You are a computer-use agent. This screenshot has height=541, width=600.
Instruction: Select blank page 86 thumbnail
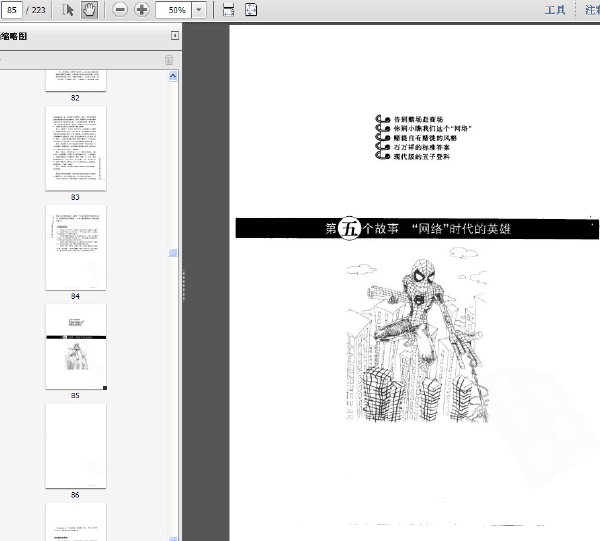tap(76, 446)
